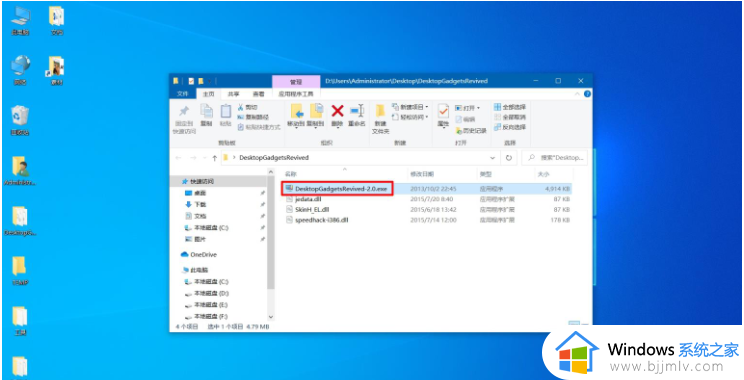Click the Up one level arrow

coord(214,158)
